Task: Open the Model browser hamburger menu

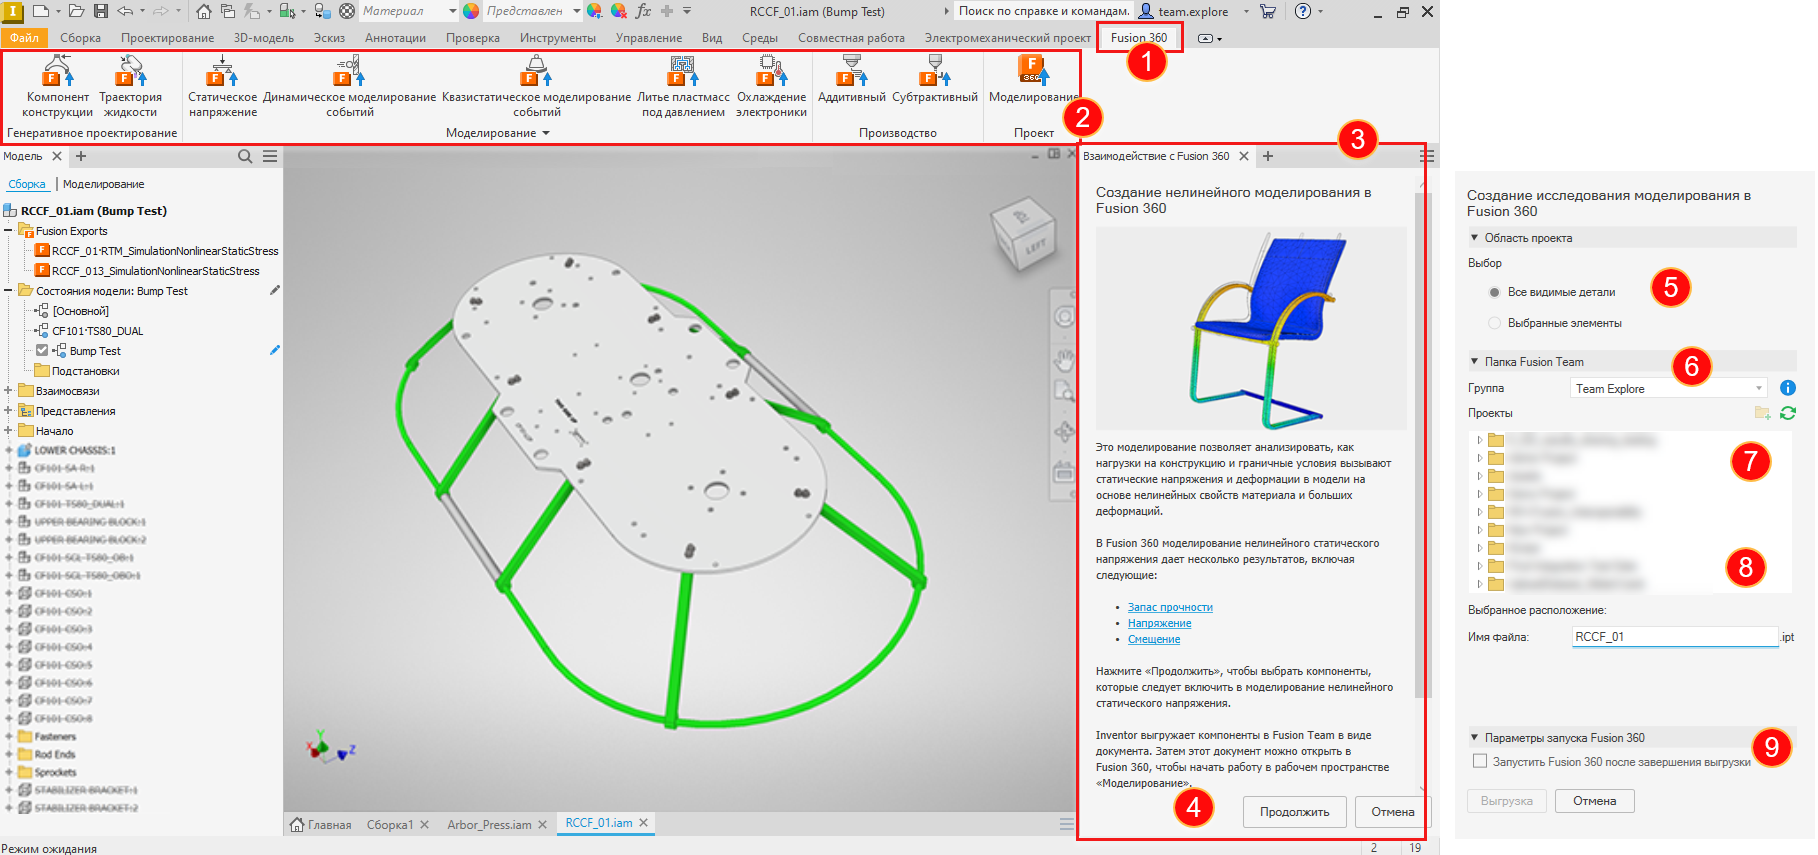Action: 270,156
